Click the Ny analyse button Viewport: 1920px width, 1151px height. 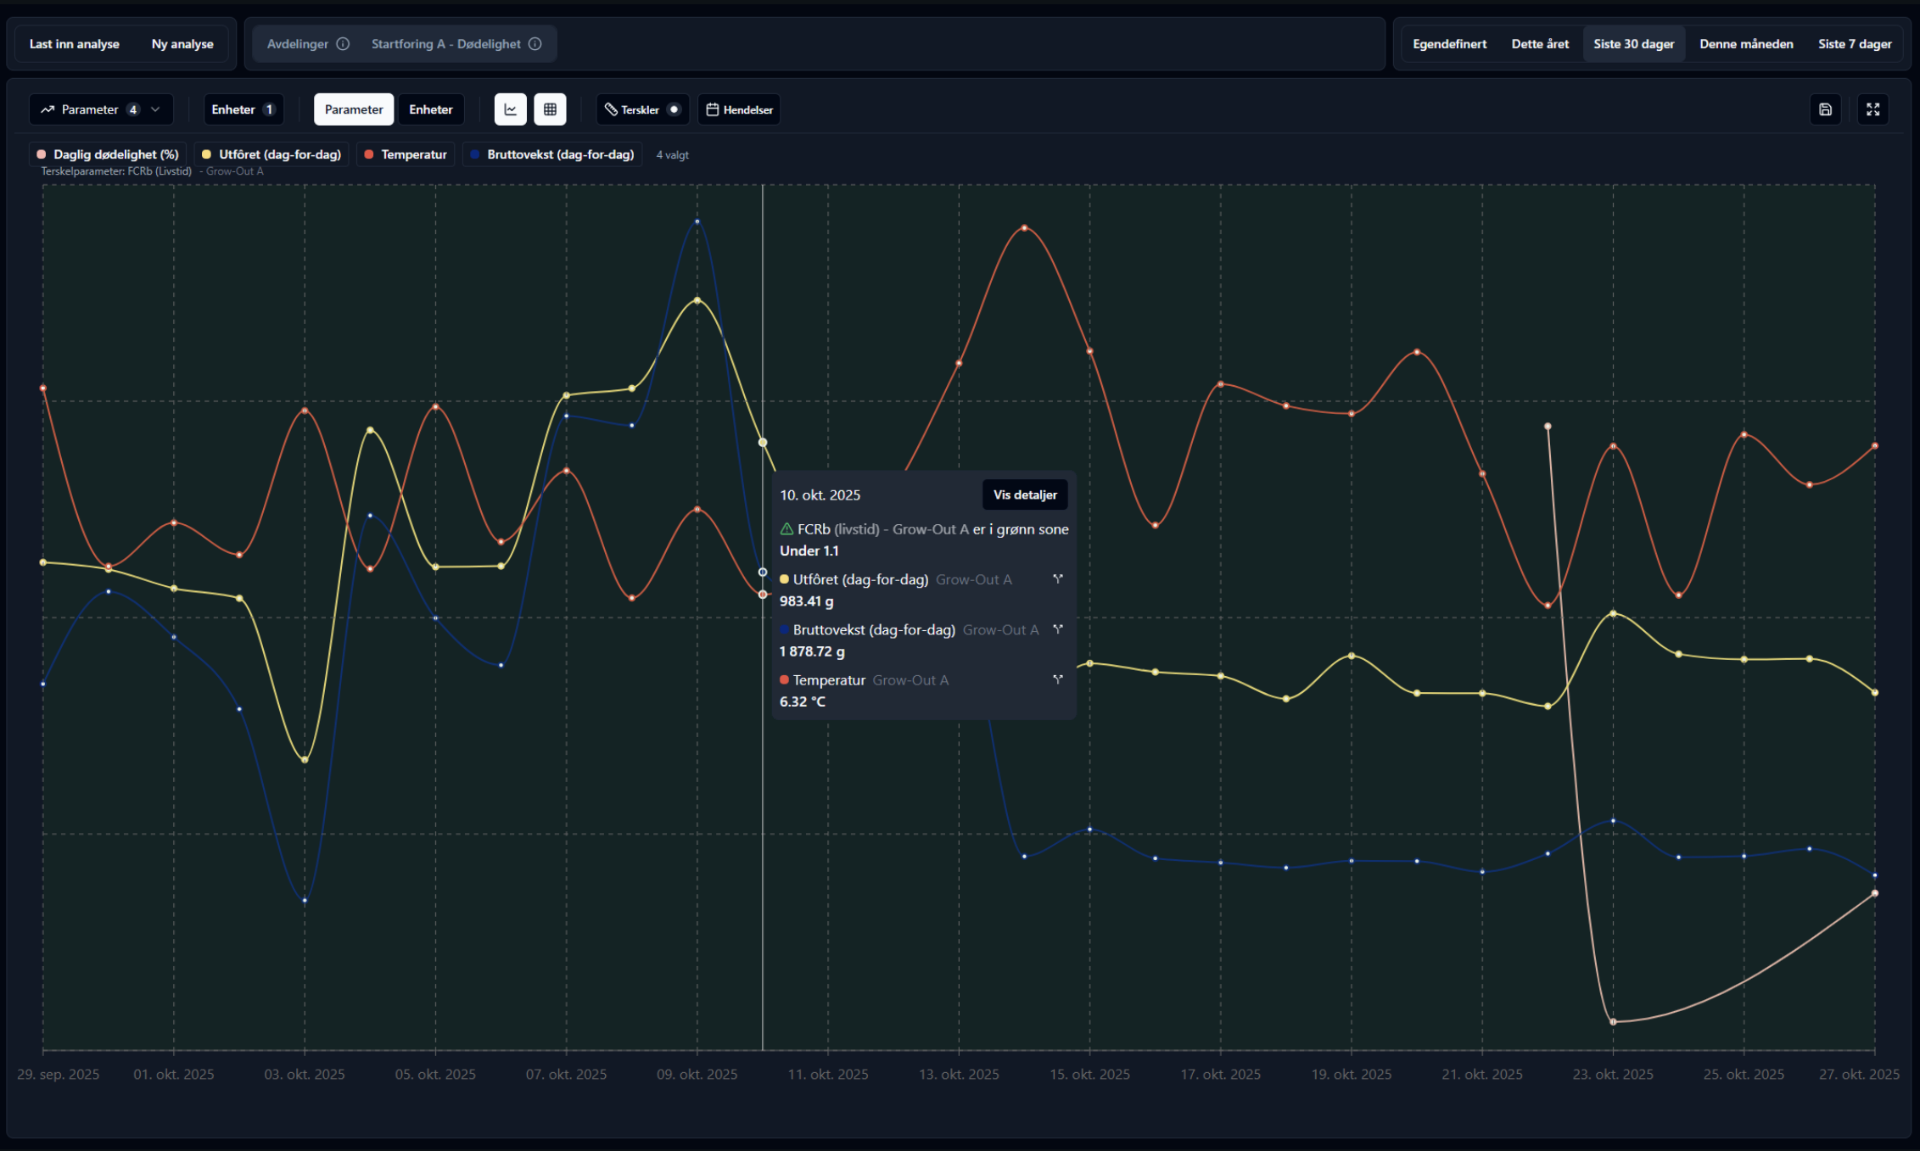[182, 44]
